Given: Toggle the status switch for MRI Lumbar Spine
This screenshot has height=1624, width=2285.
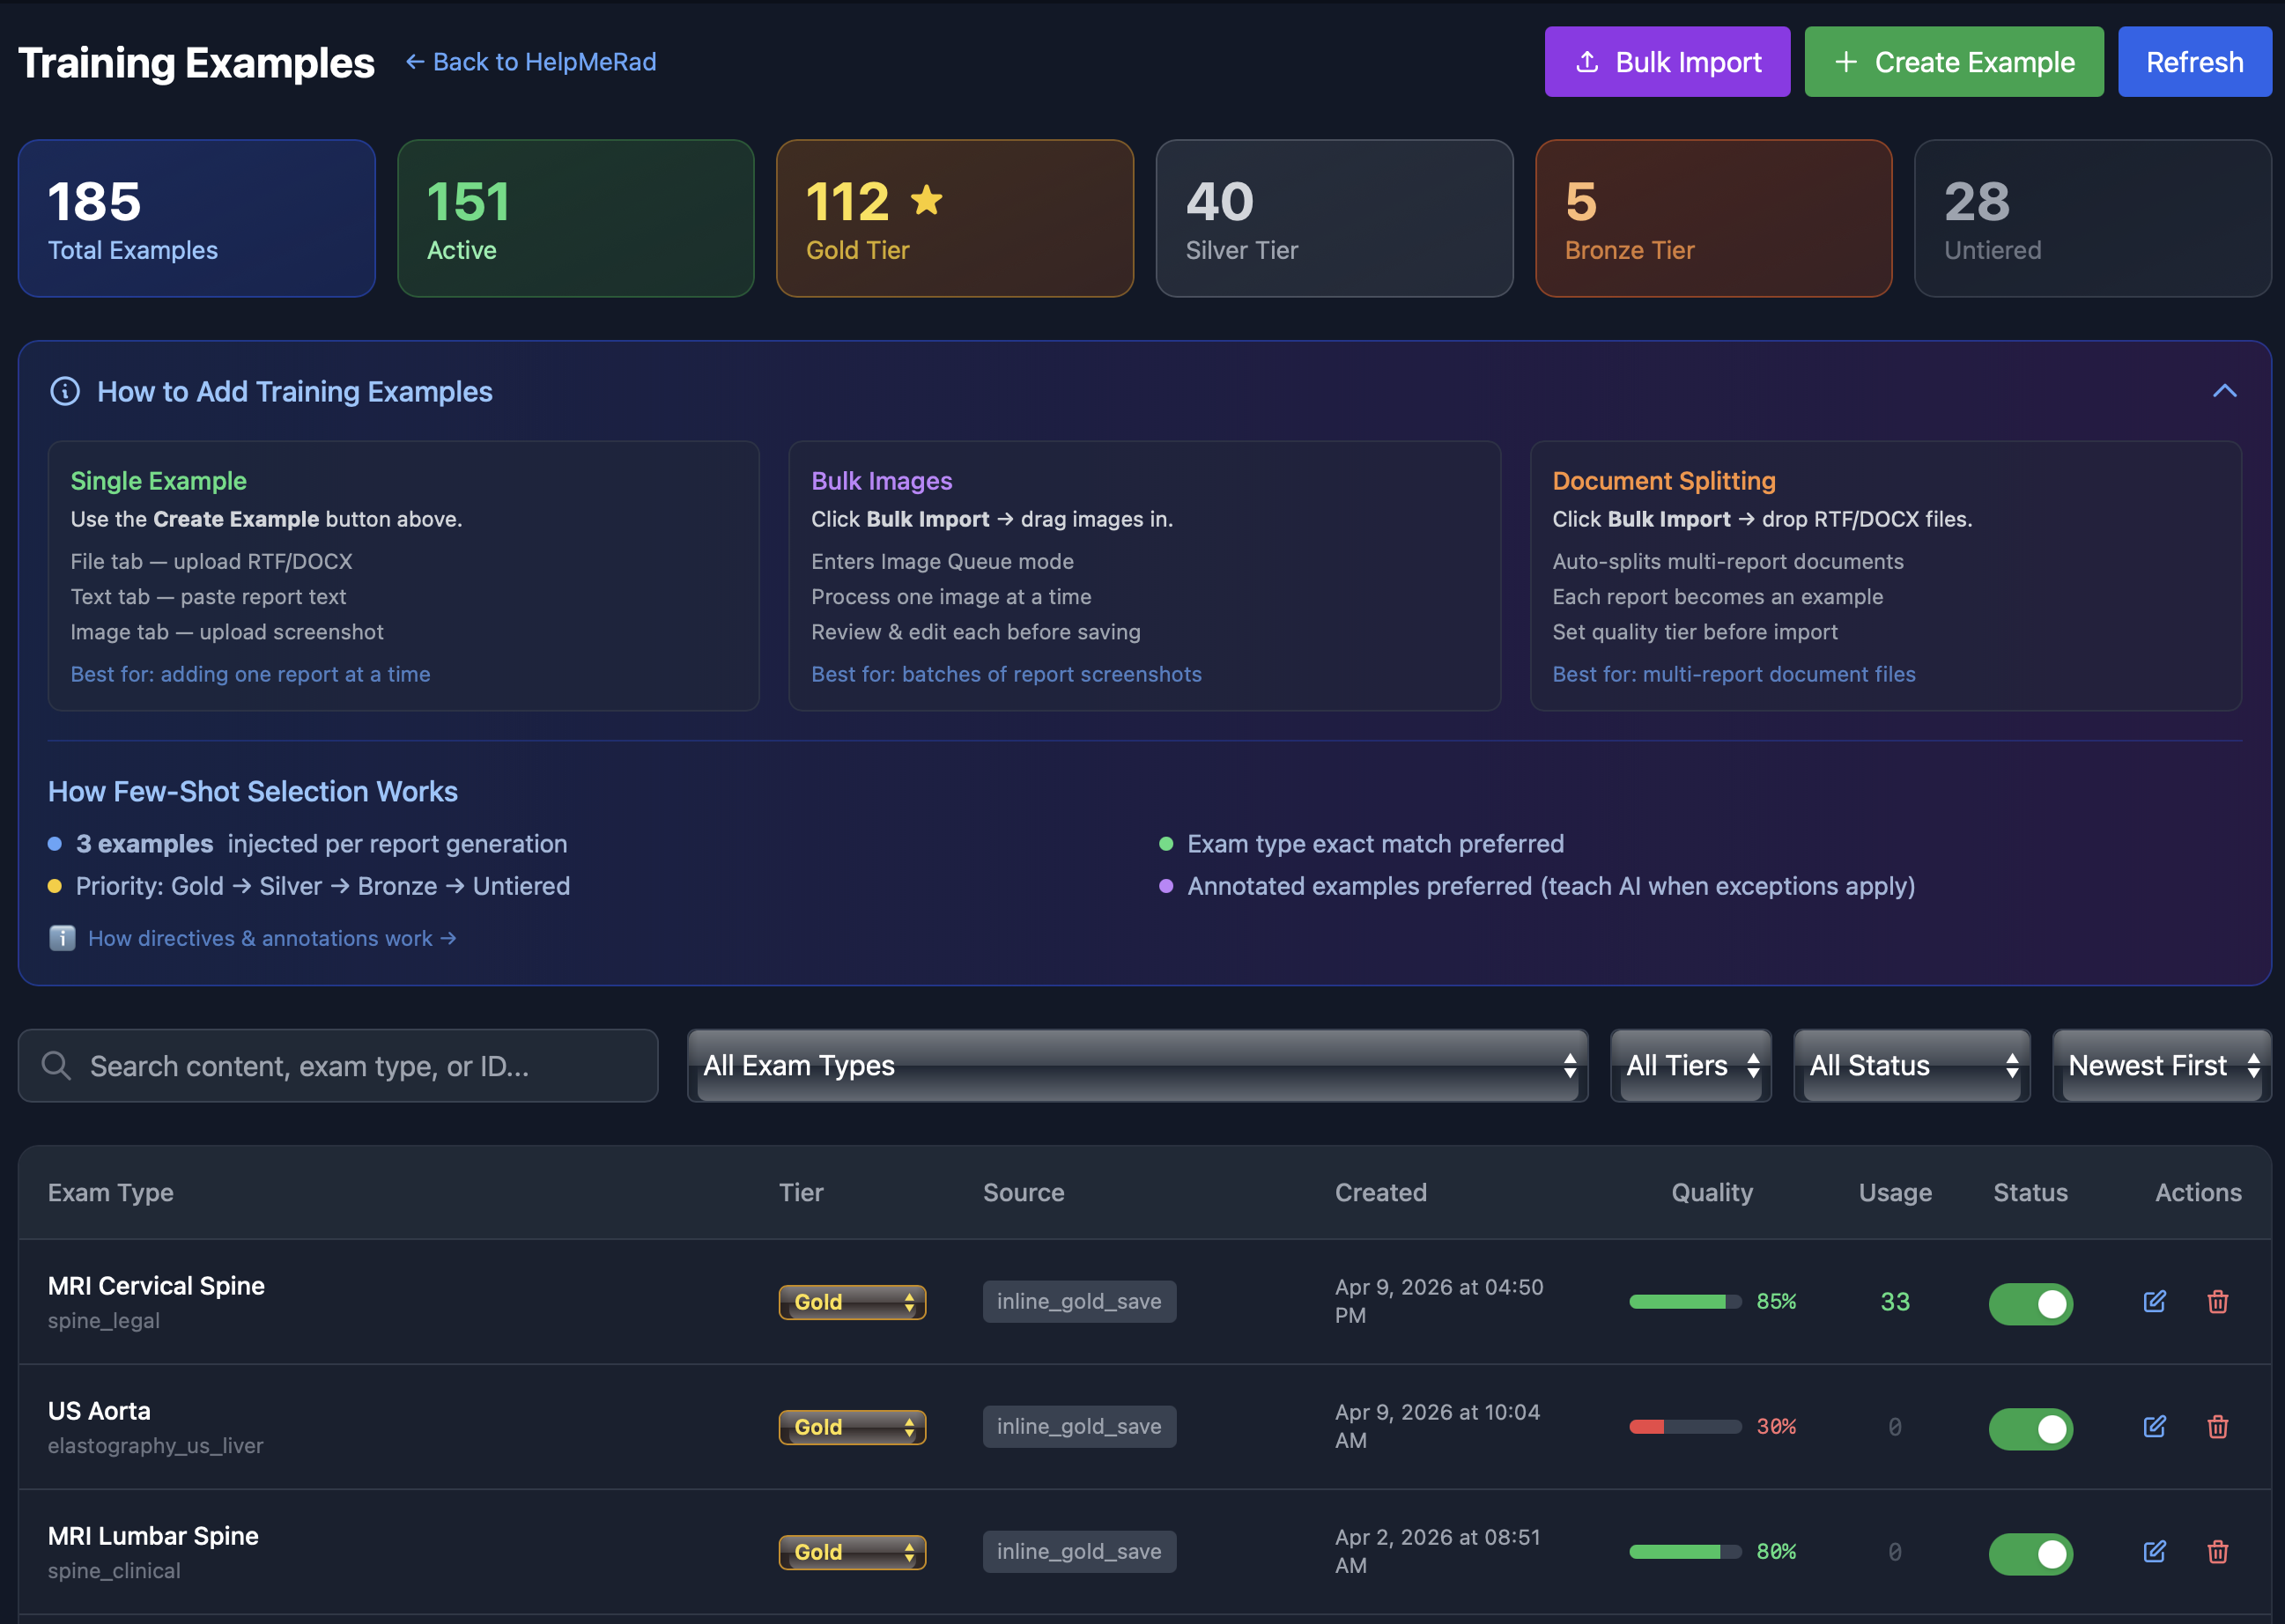Looking at the screenshot, I should 2030,1553.
